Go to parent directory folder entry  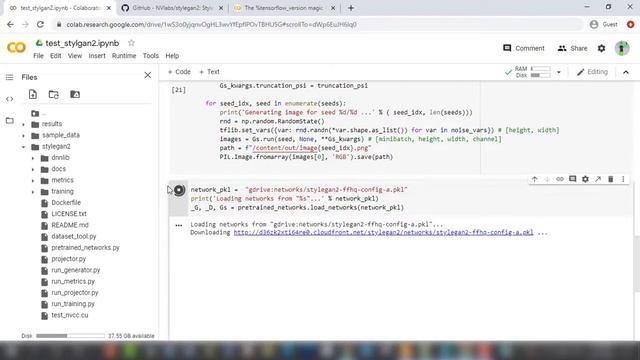click(x=39, y=113)
